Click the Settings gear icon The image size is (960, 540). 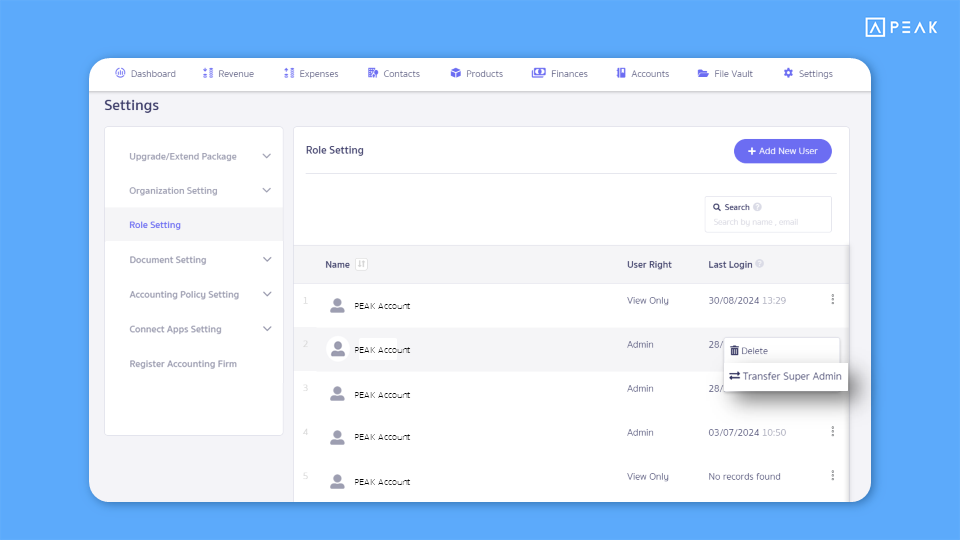coord(788,73)
